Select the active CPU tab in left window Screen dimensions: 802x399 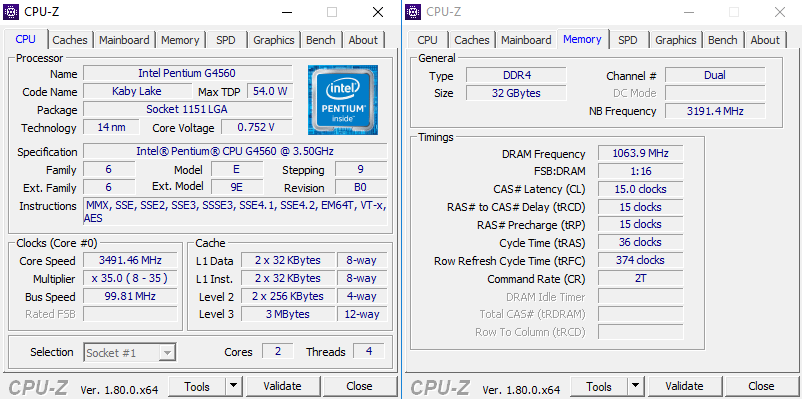(x=26, y=39)
